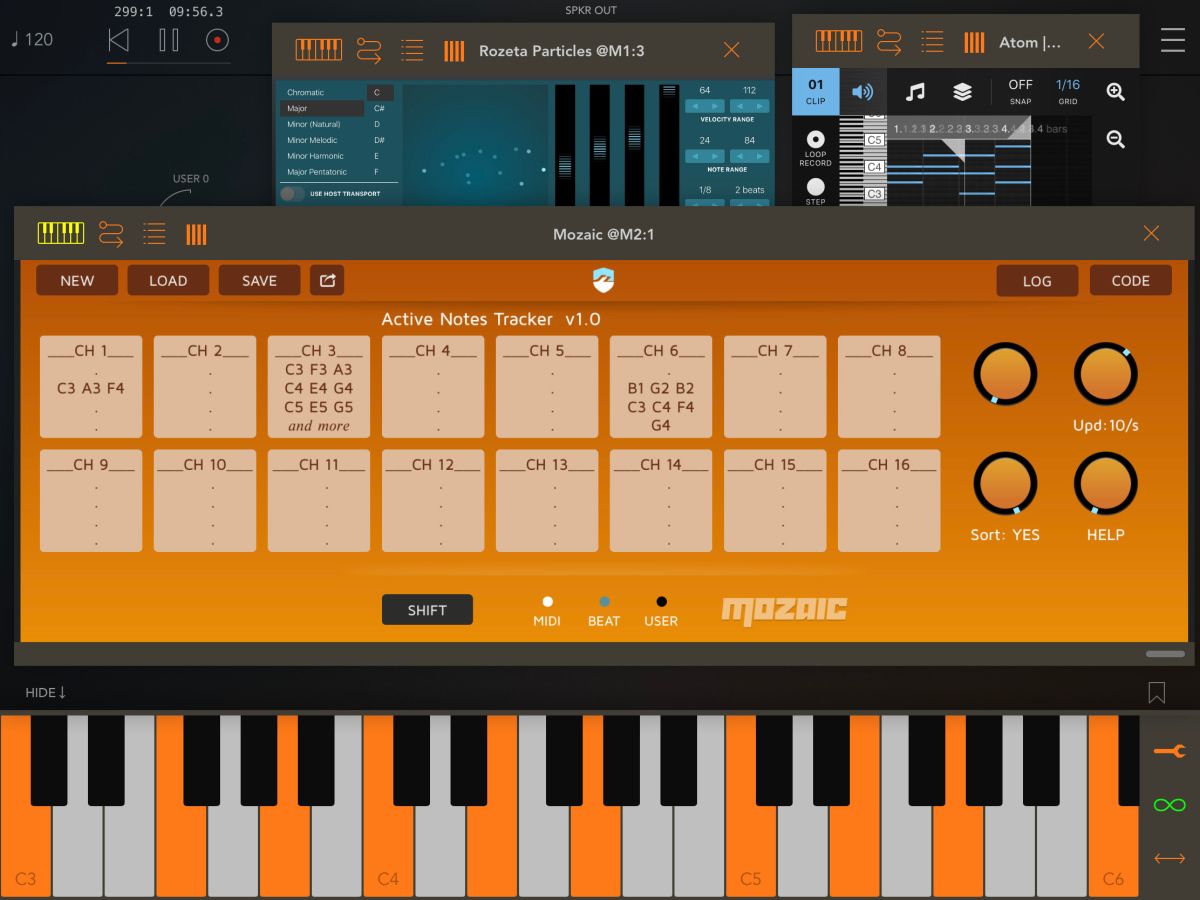The width and height of the screenshot is (1200, 900).
Task: Open the preset list icon in Atom window
Action: 932,41
